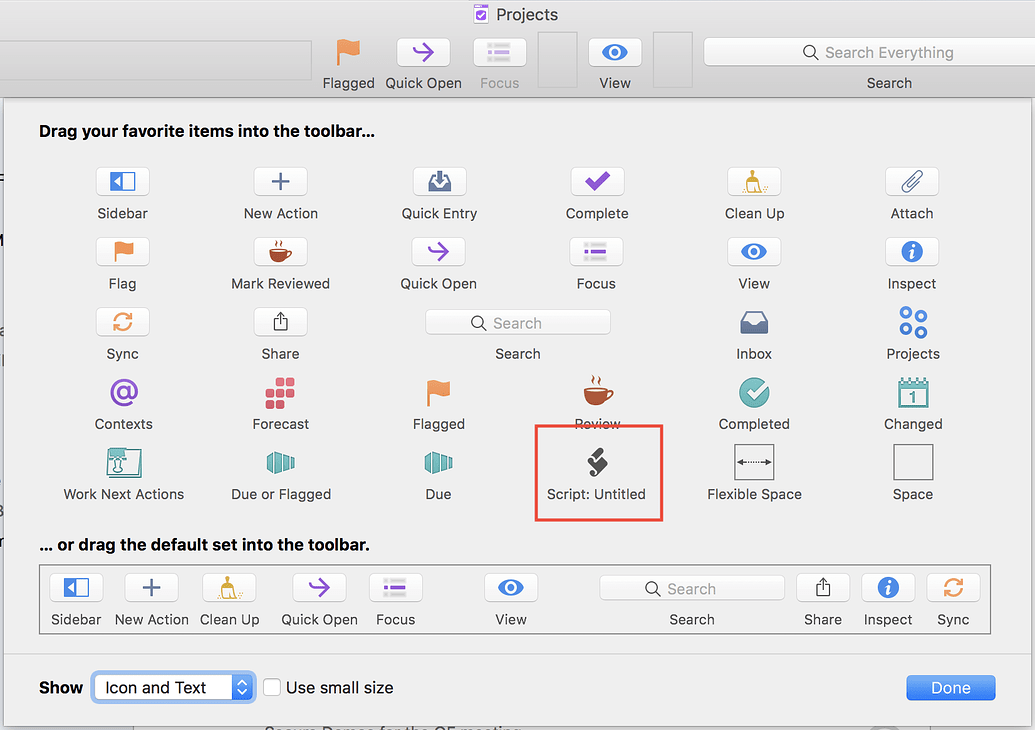Click the Attach paperclip icon
The image size is (1035, 730).
[x=911, y=182]
